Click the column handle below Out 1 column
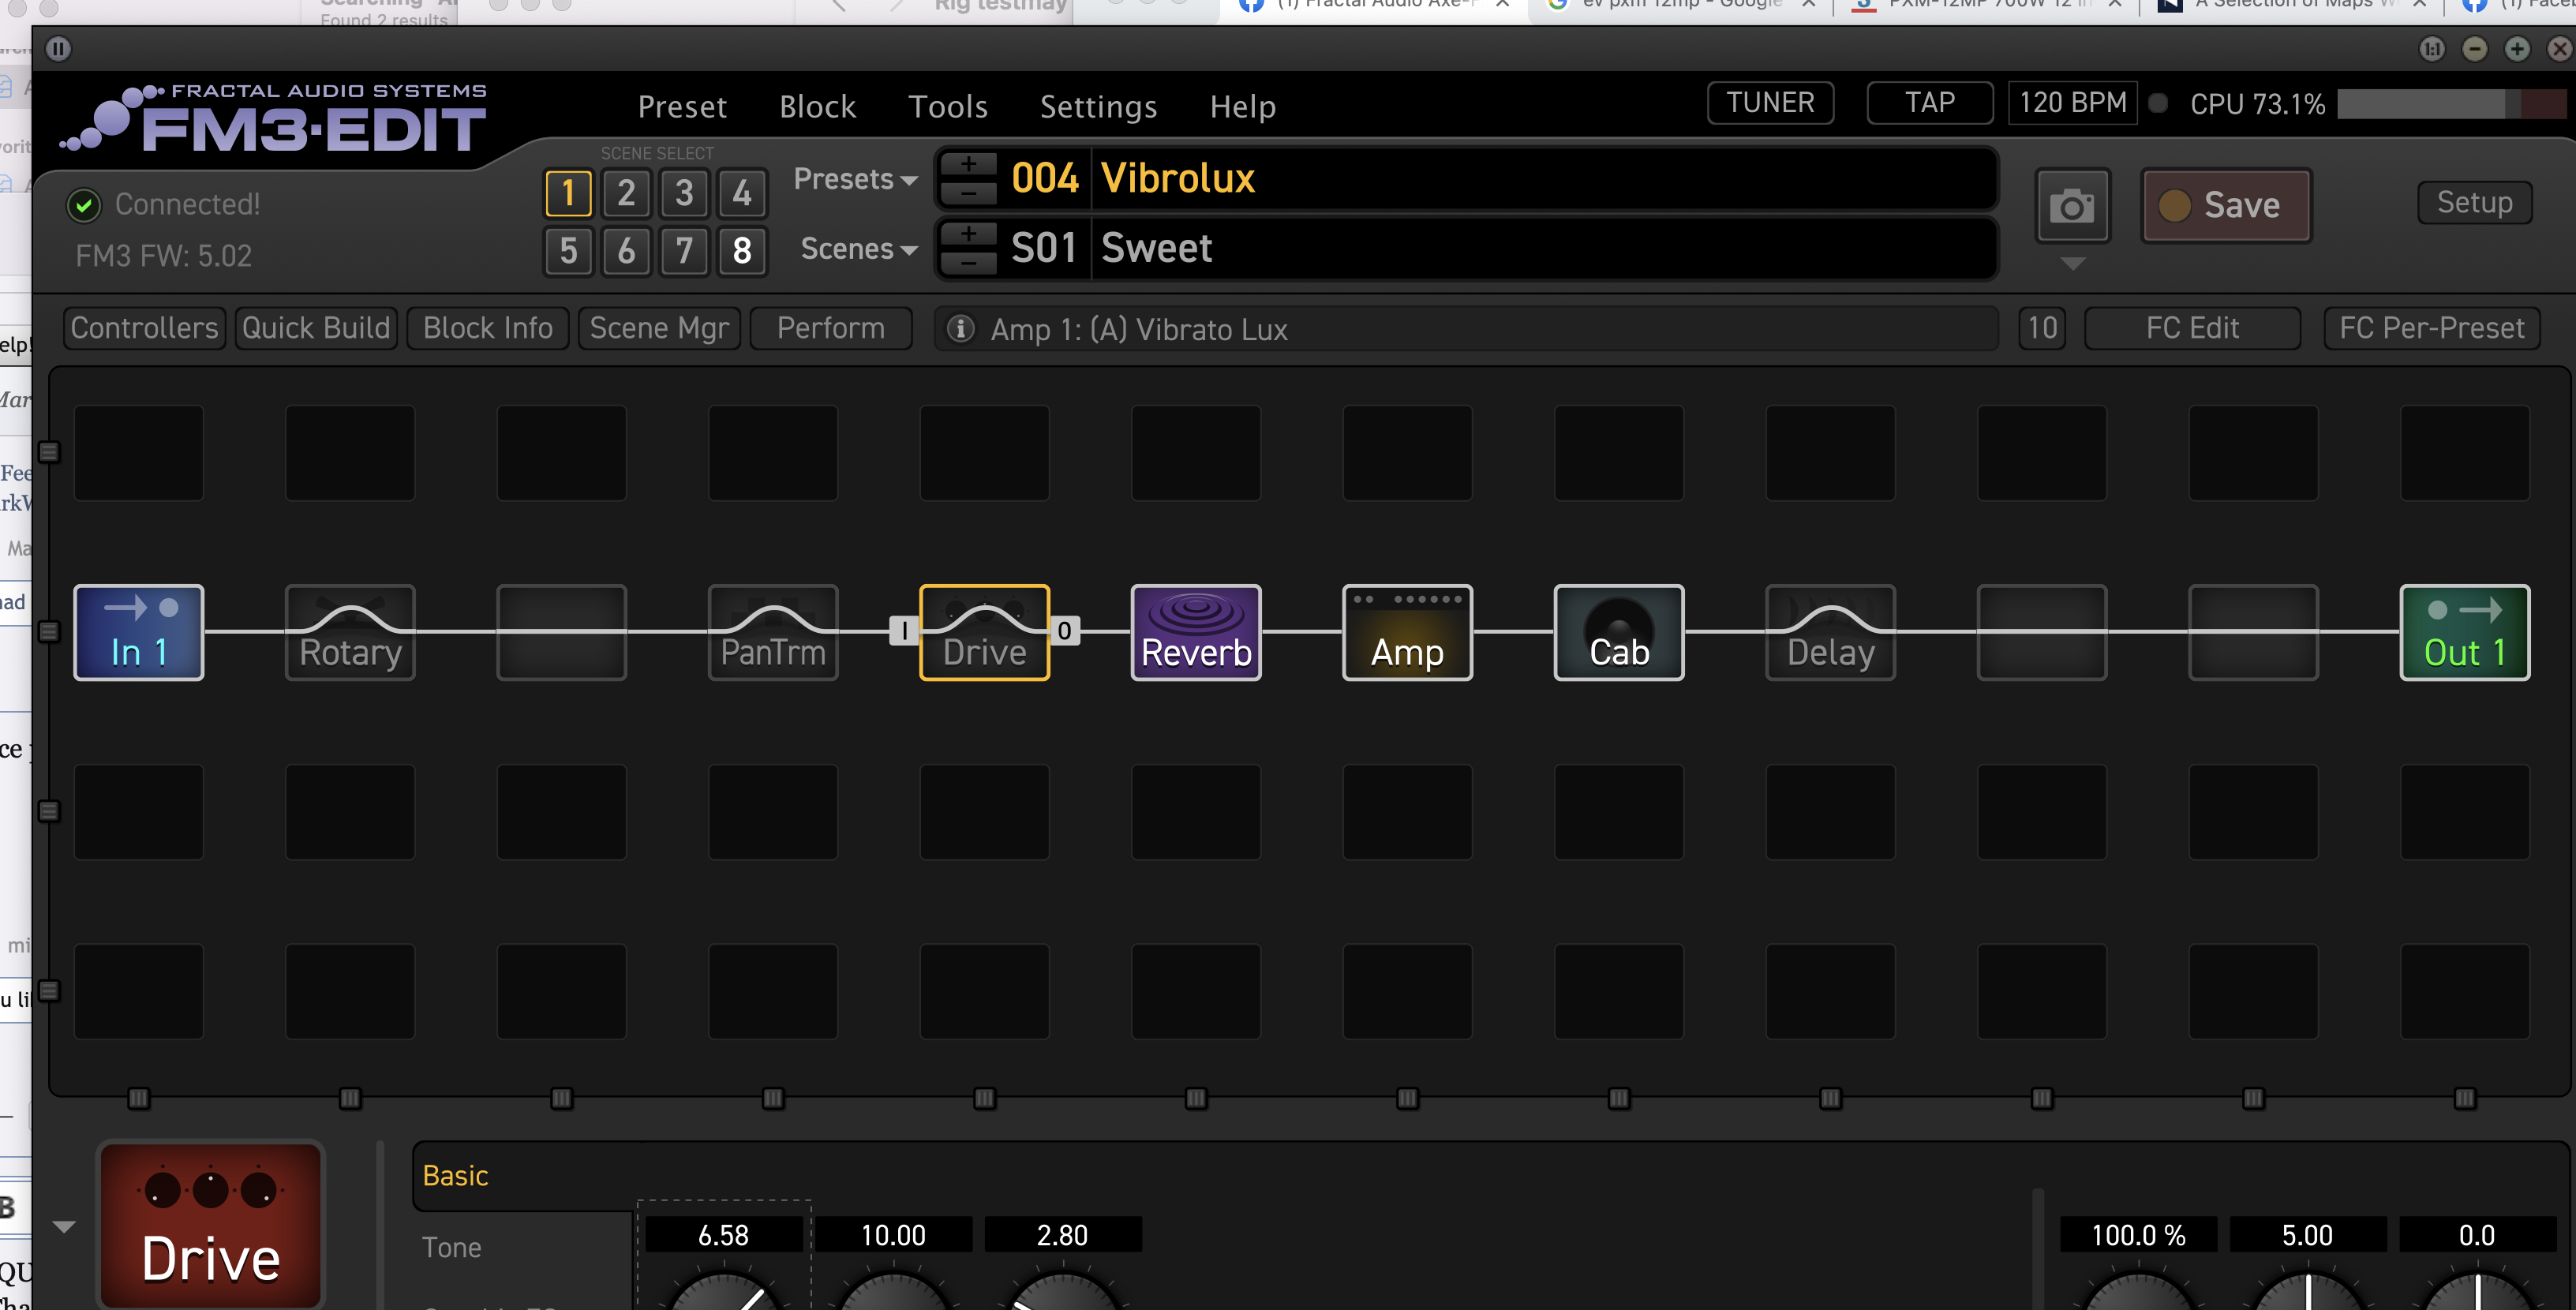Image resolution: width=2576 pixels, height=1310 pixels. pyautogui.click(x=2465, y=1098)
